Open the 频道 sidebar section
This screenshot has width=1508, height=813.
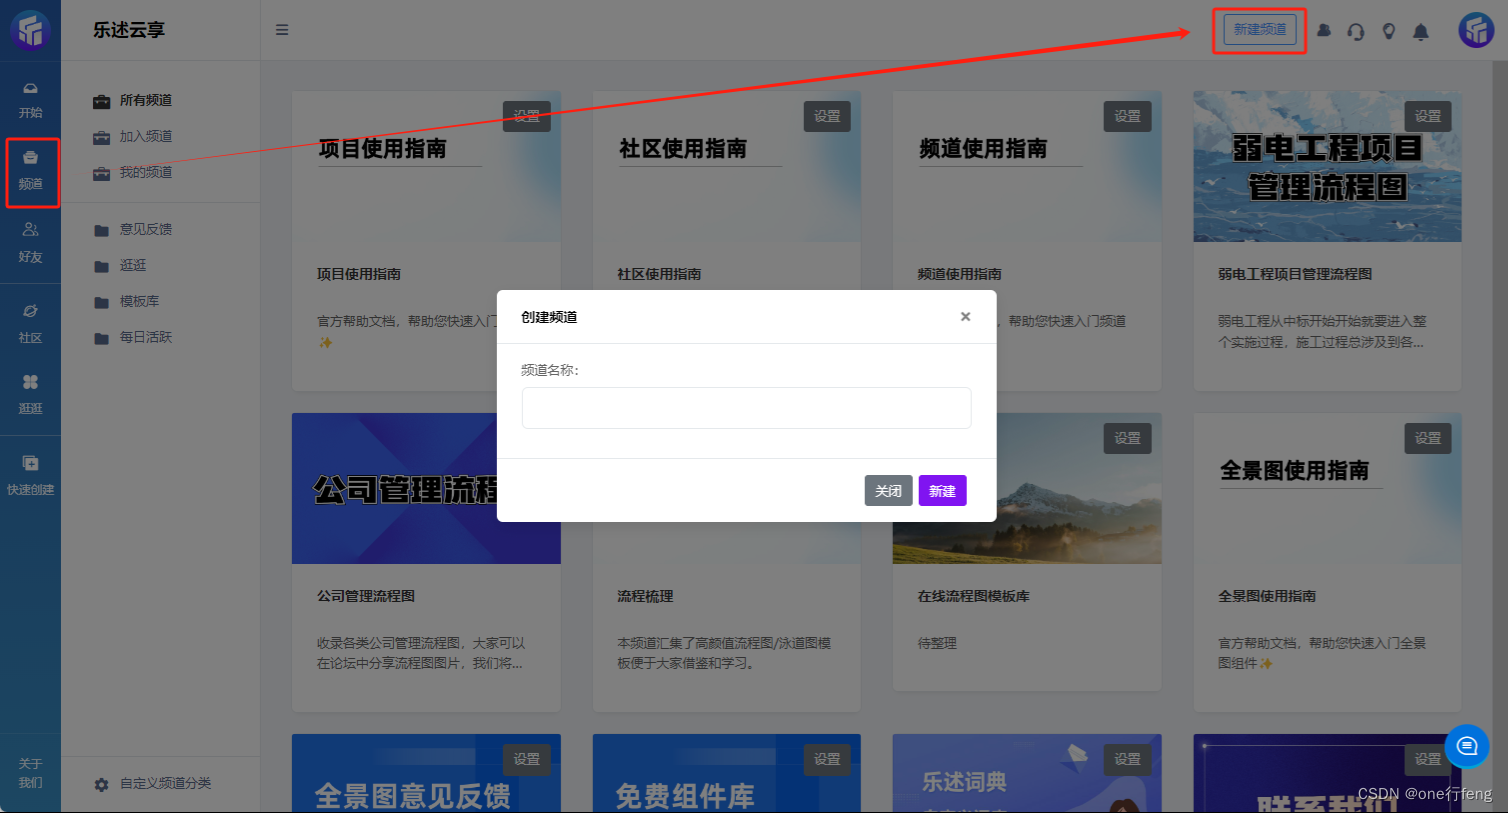click(x=30, y=171)
